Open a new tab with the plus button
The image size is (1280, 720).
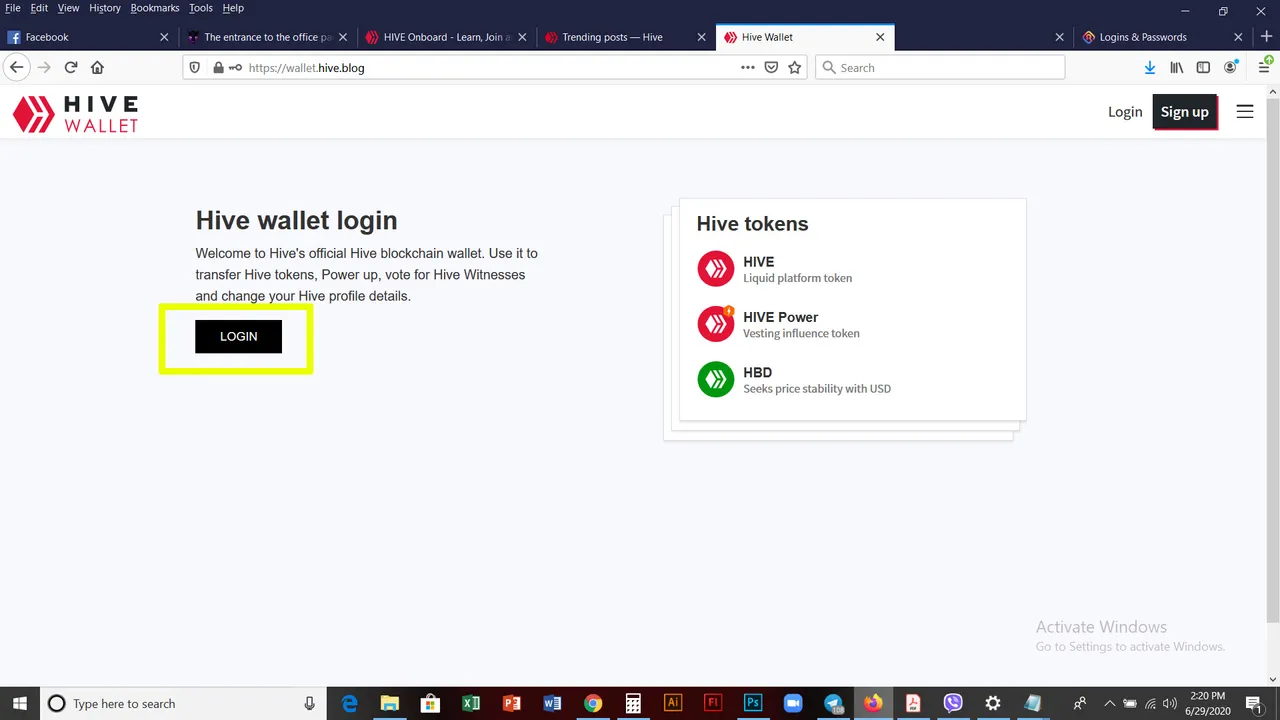(x=1266, y=37)
